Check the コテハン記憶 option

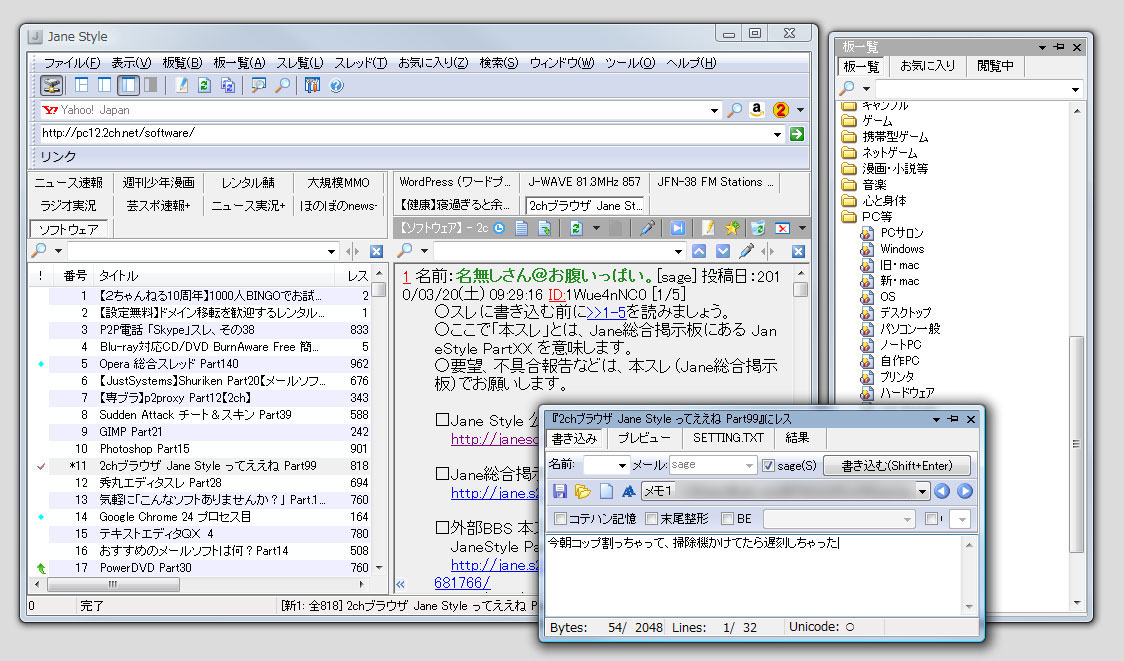[x=558, y=516]
